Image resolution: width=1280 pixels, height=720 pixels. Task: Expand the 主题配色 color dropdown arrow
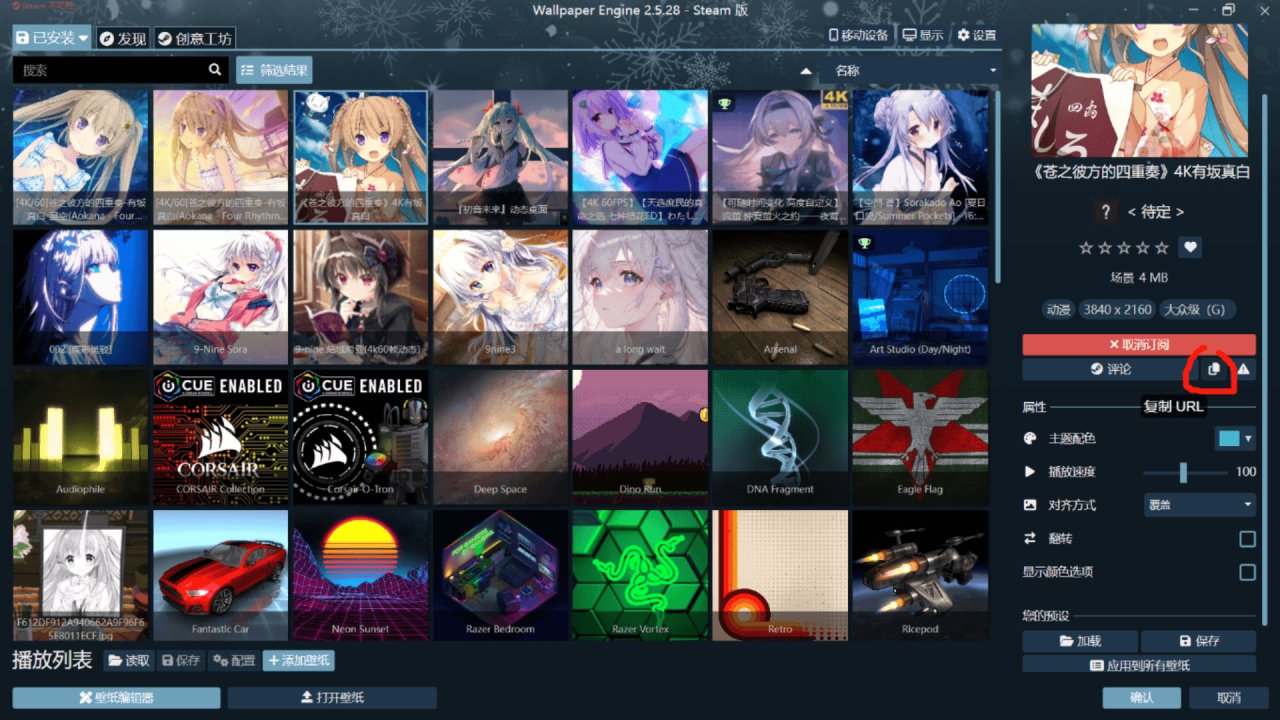tap(1248, 439)
